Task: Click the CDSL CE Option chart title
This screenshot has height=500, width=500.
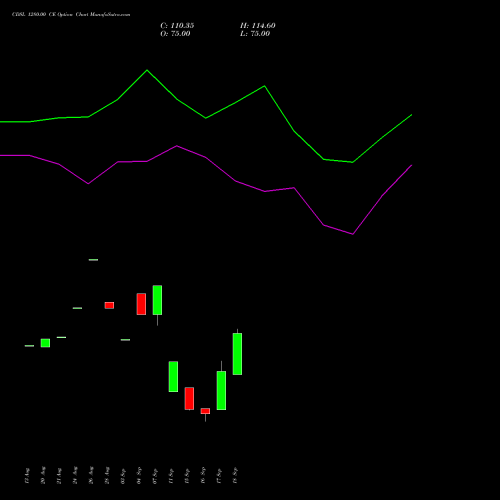Action: click(x=71, y=15)
